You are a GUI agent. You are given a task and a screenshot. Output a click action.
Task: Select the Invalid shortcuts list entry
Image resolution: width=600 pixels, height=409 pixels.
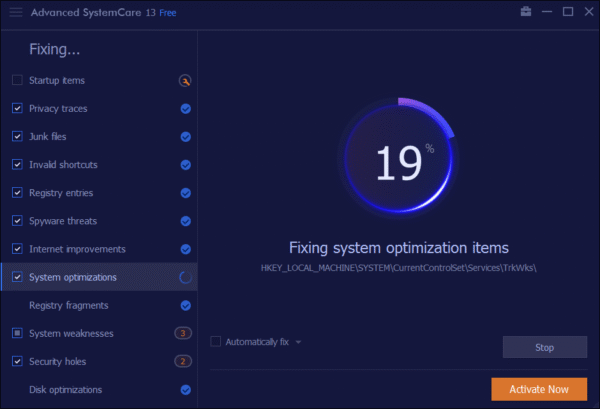coord(63,164)
